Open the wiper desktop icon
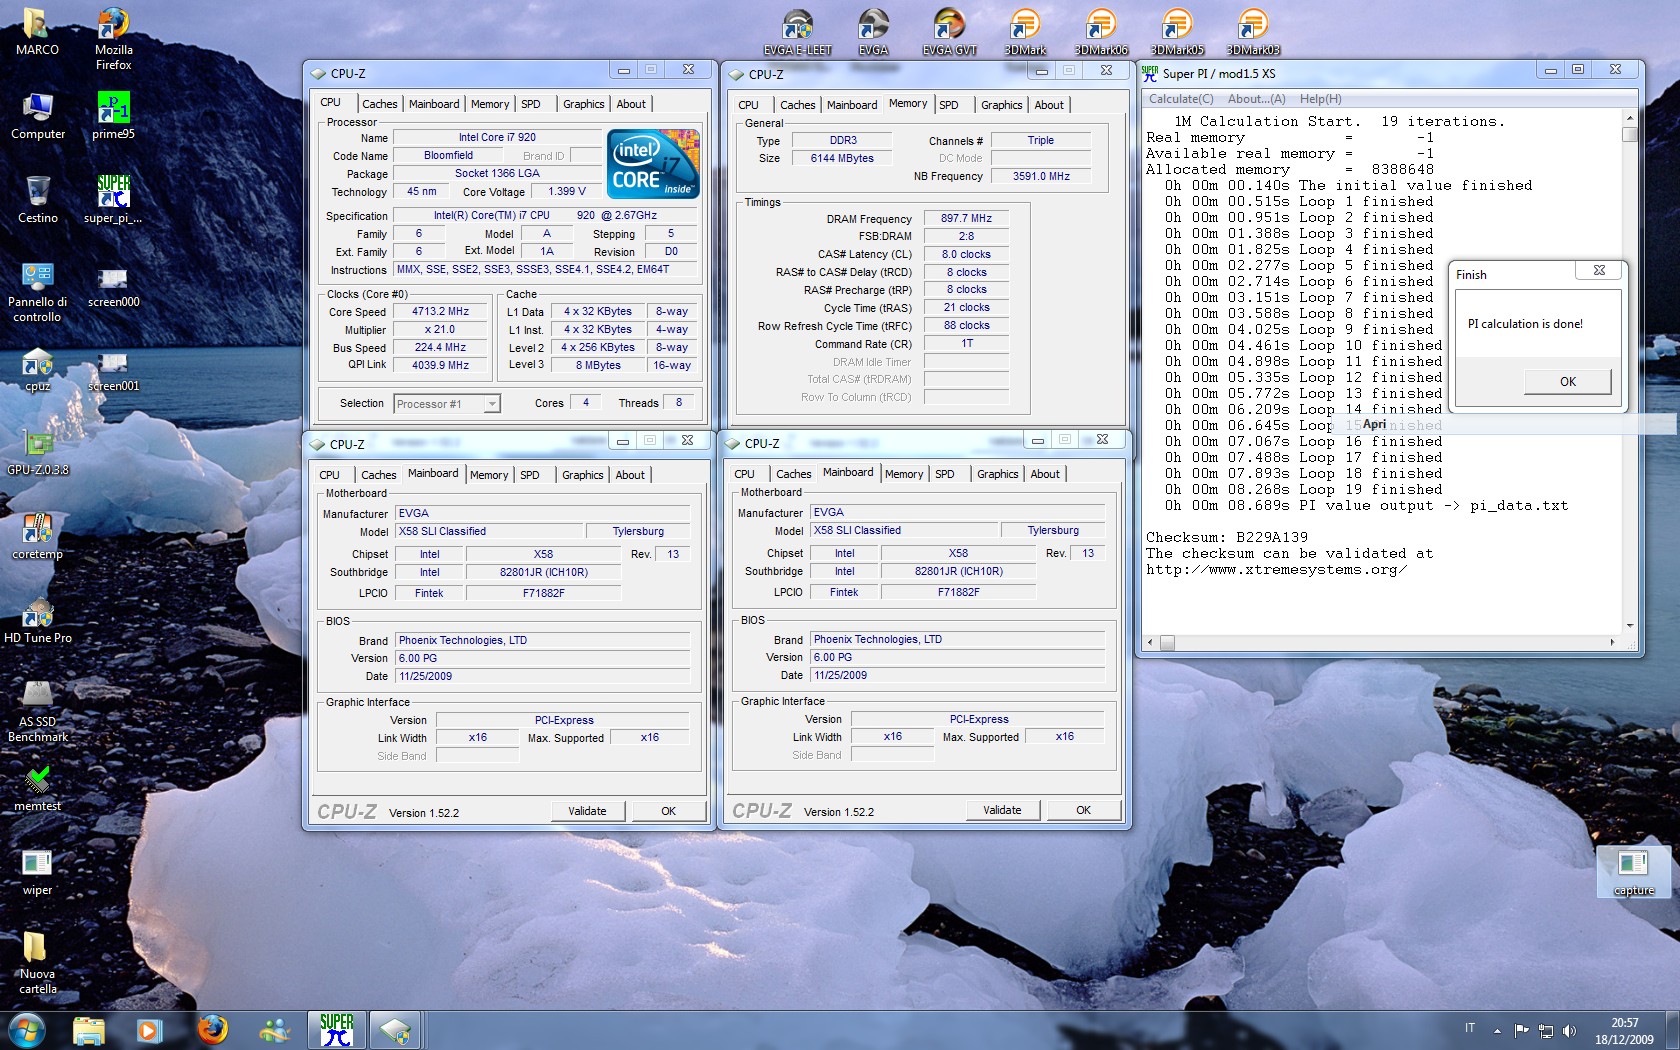This screenshot has width=1680, height=1050. (37, 872)
